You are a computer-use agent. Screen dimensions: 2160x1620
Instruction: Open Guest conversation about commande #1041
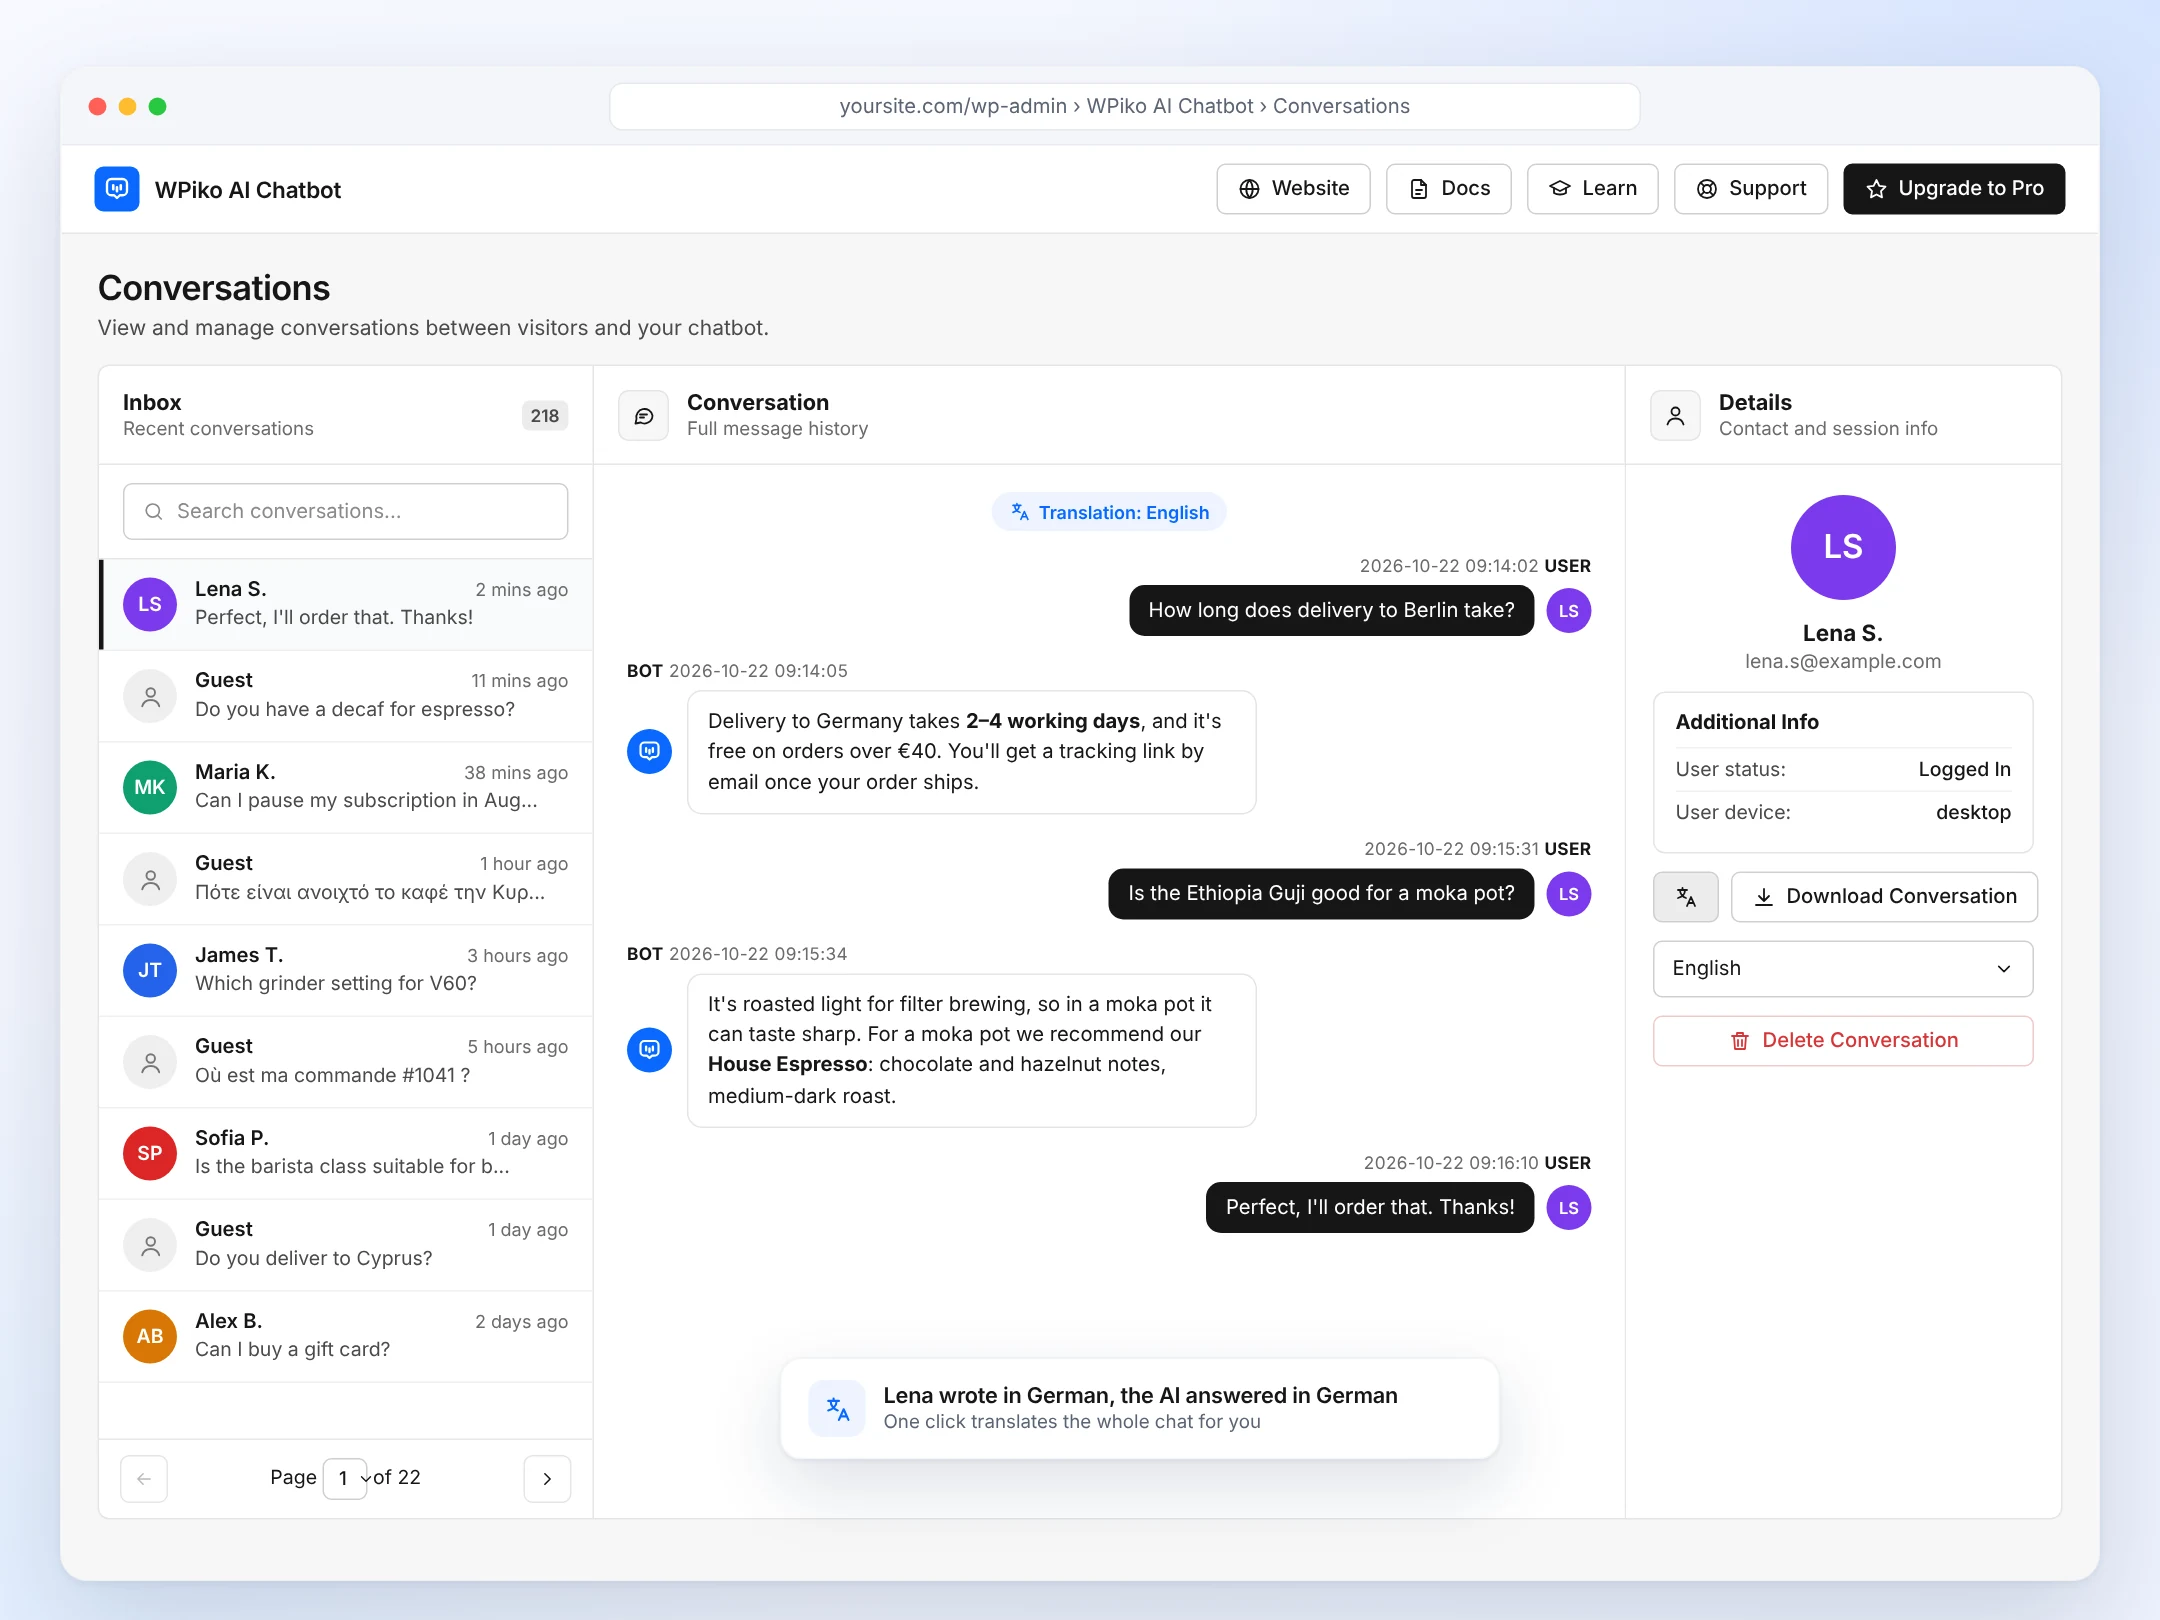point(346,1062)
